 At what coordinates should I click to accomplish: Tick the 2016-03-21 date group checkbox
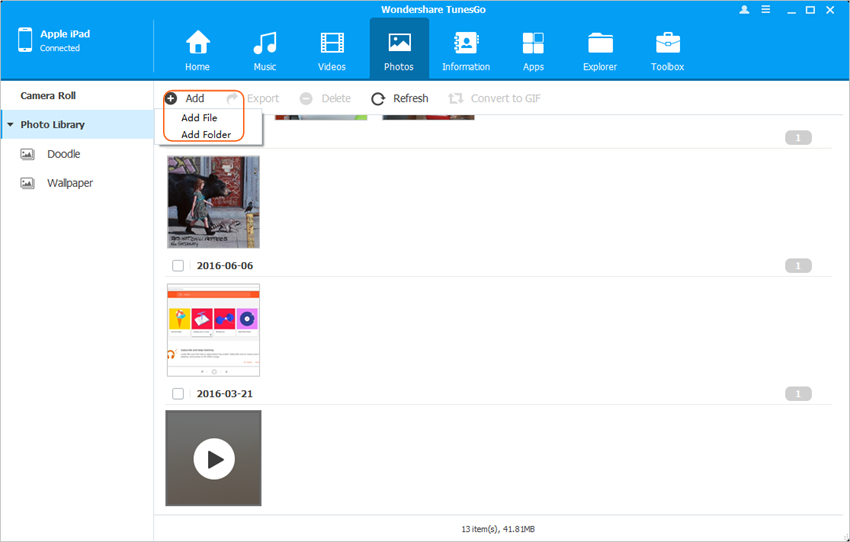178,394
